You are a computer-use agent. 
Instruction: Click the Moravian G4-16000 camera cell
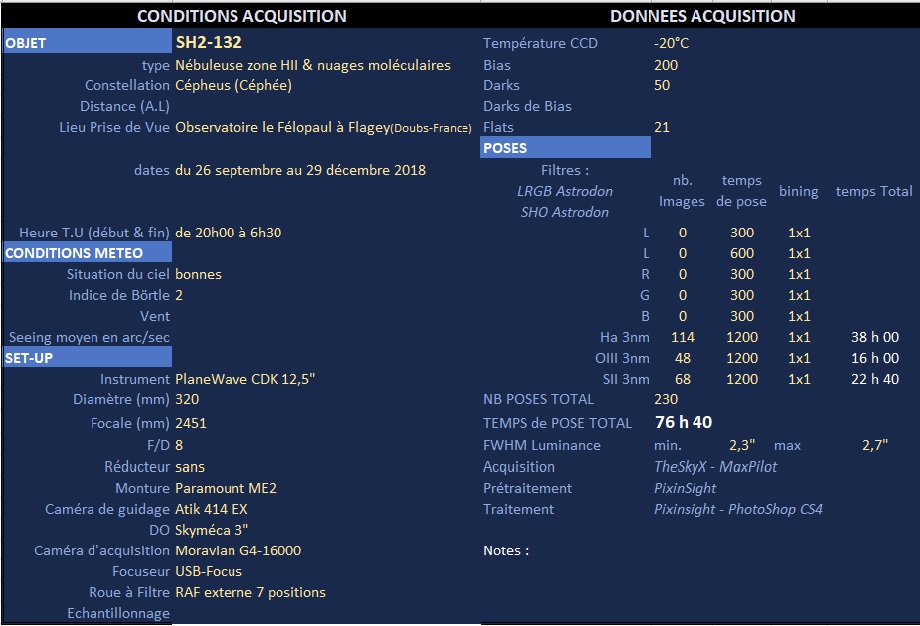[237, 550]
